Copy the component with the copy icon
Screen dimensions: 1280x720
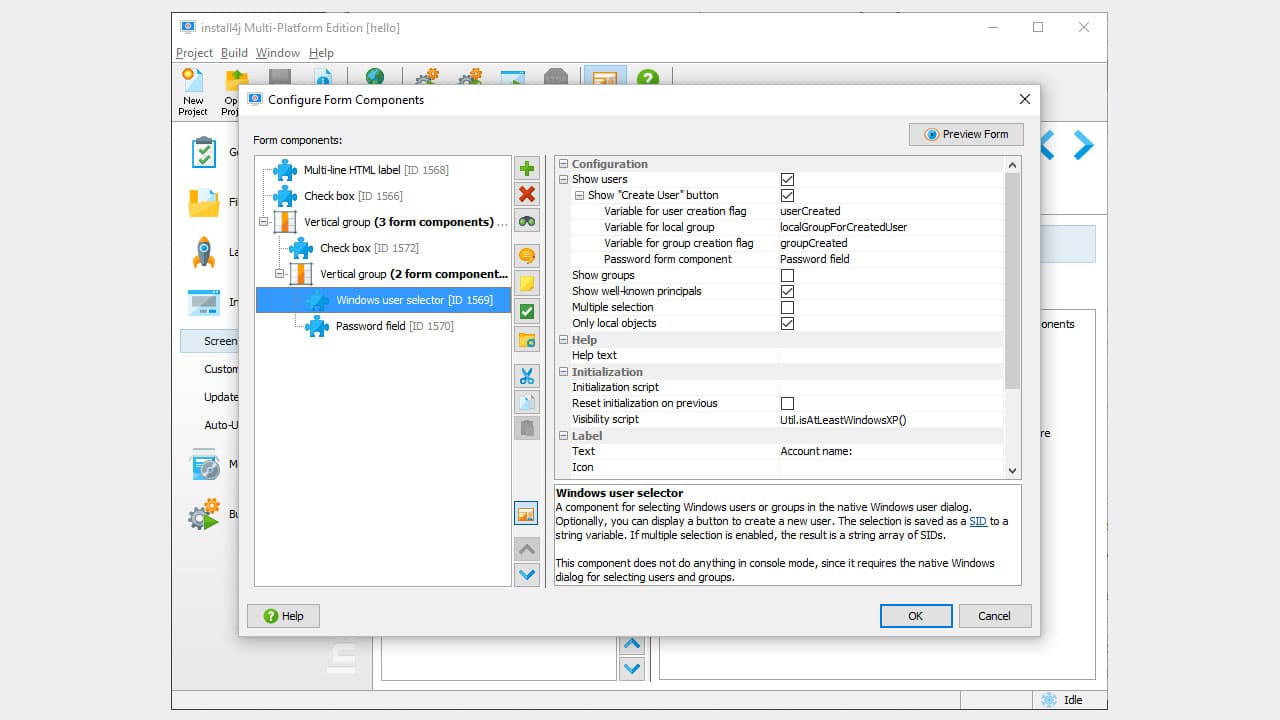[x=527, y=401]
